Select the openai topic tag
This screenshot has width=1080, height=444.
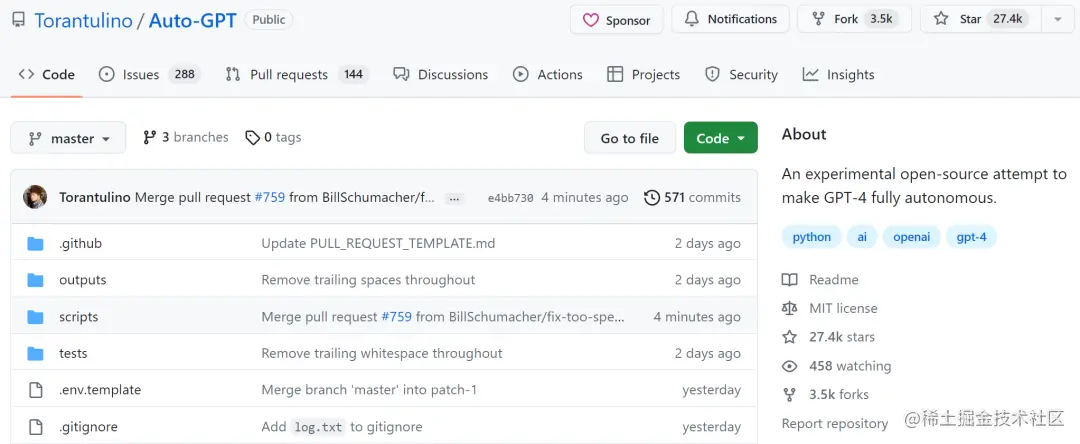click(911, 237)
